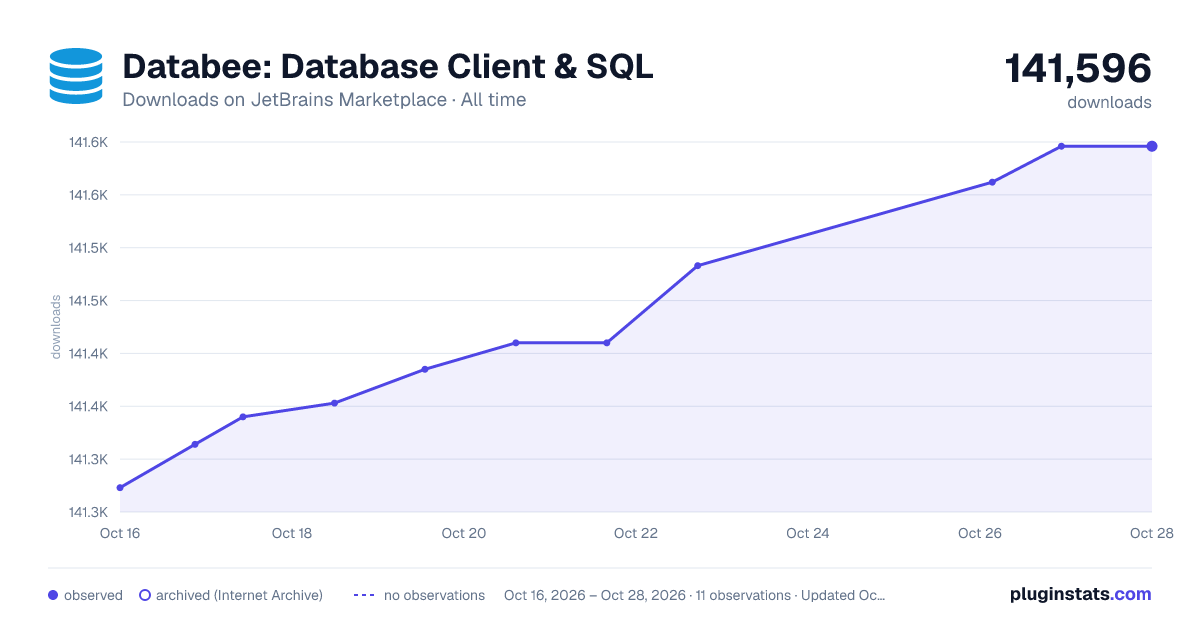Click the '11 observations' text in footer
Image resolution: width=1200 pixels, height=630 pixels.
741,595
